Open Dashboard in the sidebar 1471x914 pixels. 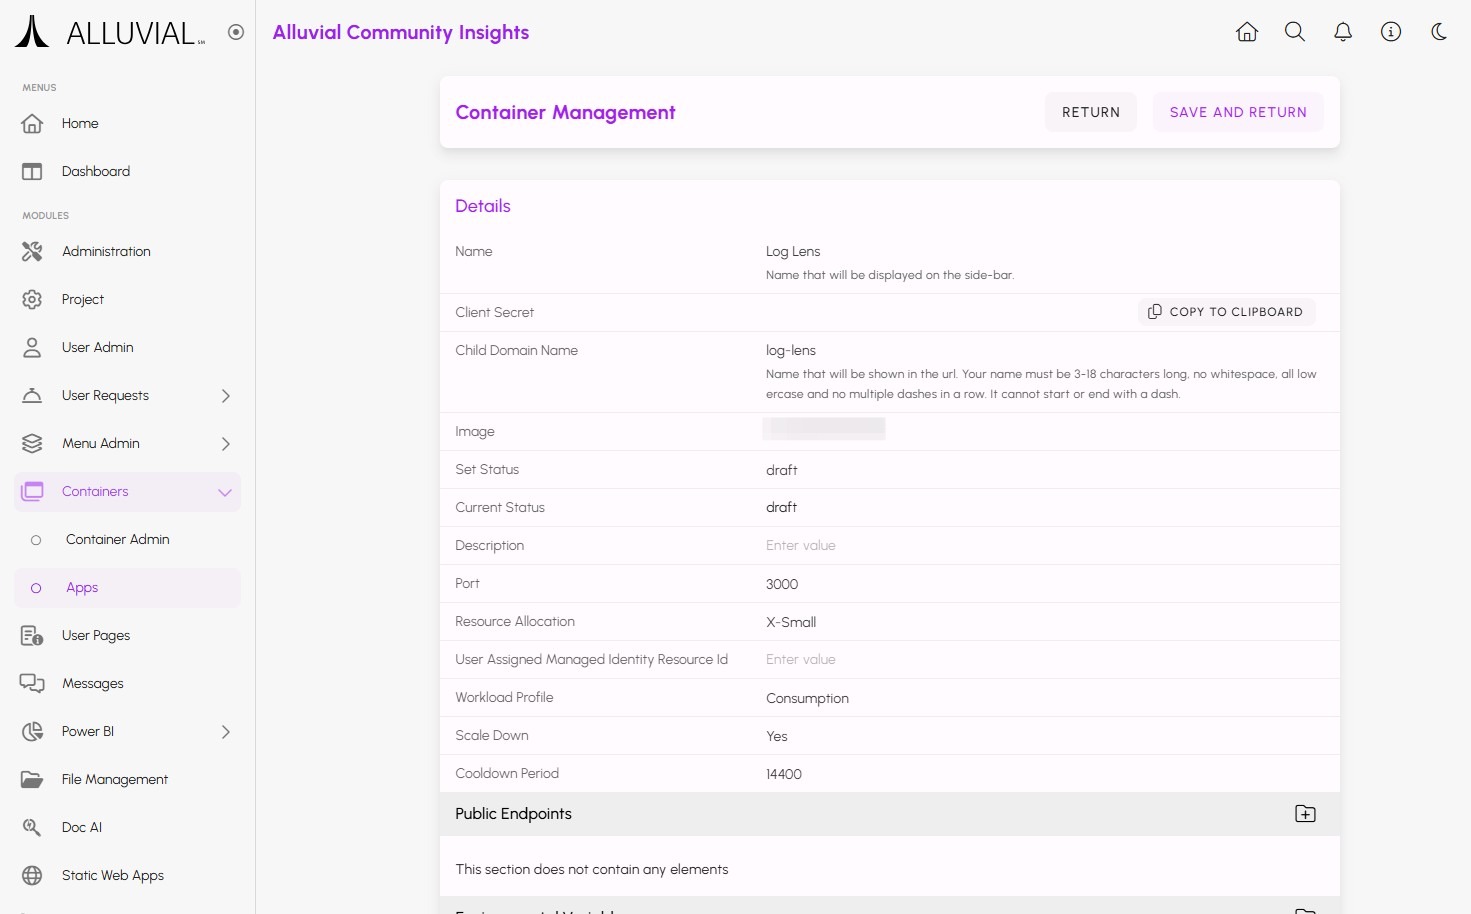128,172
